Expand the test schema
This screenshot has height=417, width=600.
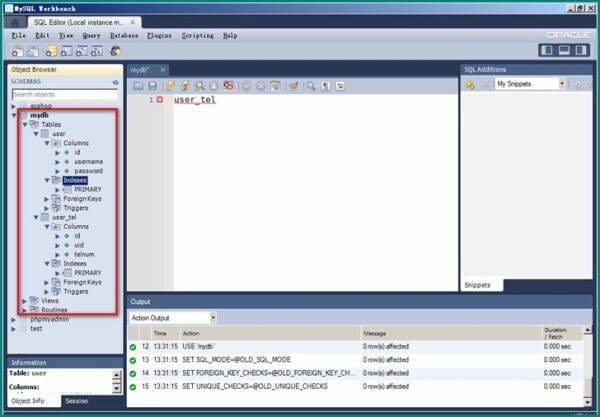click(x=14, y=329)
